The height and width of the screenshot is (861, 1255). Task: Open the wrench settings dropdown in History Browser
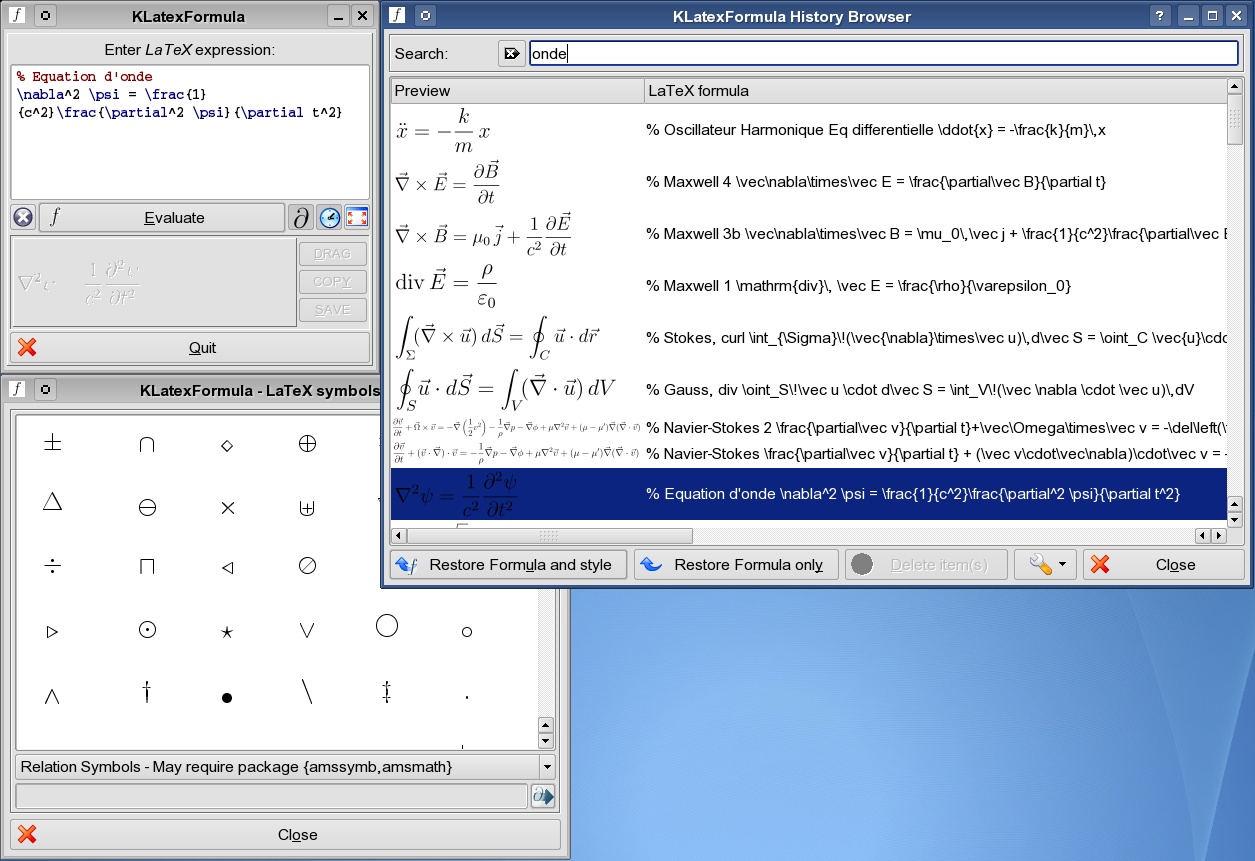(1046, 565)
